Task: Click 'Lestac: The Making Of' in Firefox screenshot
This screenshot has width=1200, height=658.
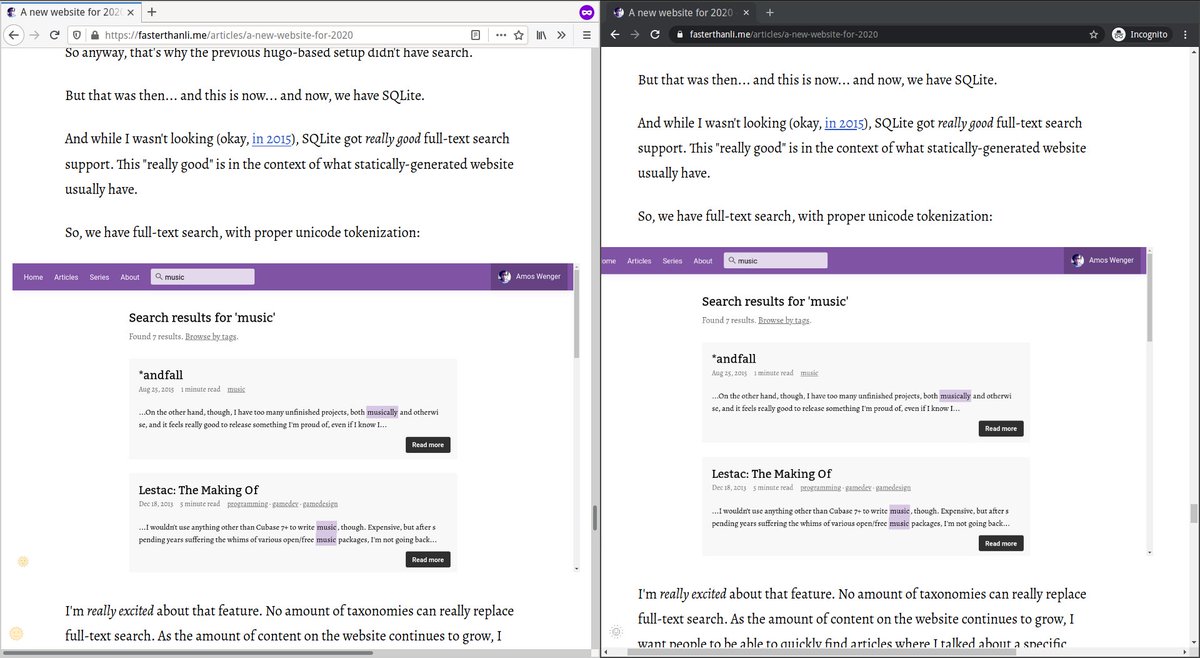Action: pyautogui.click(x=198, y=490)
